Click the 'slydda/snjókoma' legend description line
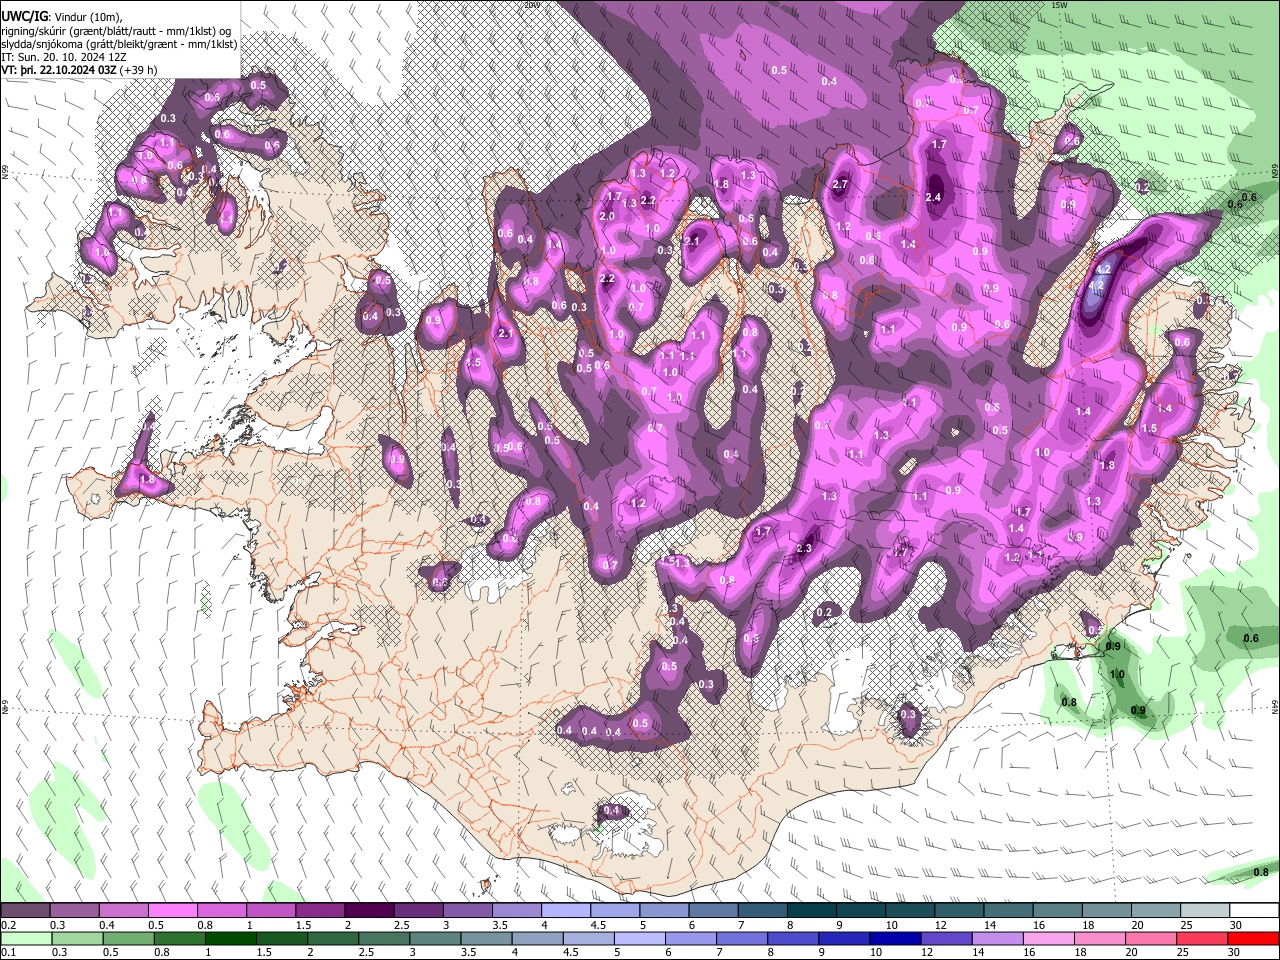This screenshot has height=960, width=1280. click(120, 44)
